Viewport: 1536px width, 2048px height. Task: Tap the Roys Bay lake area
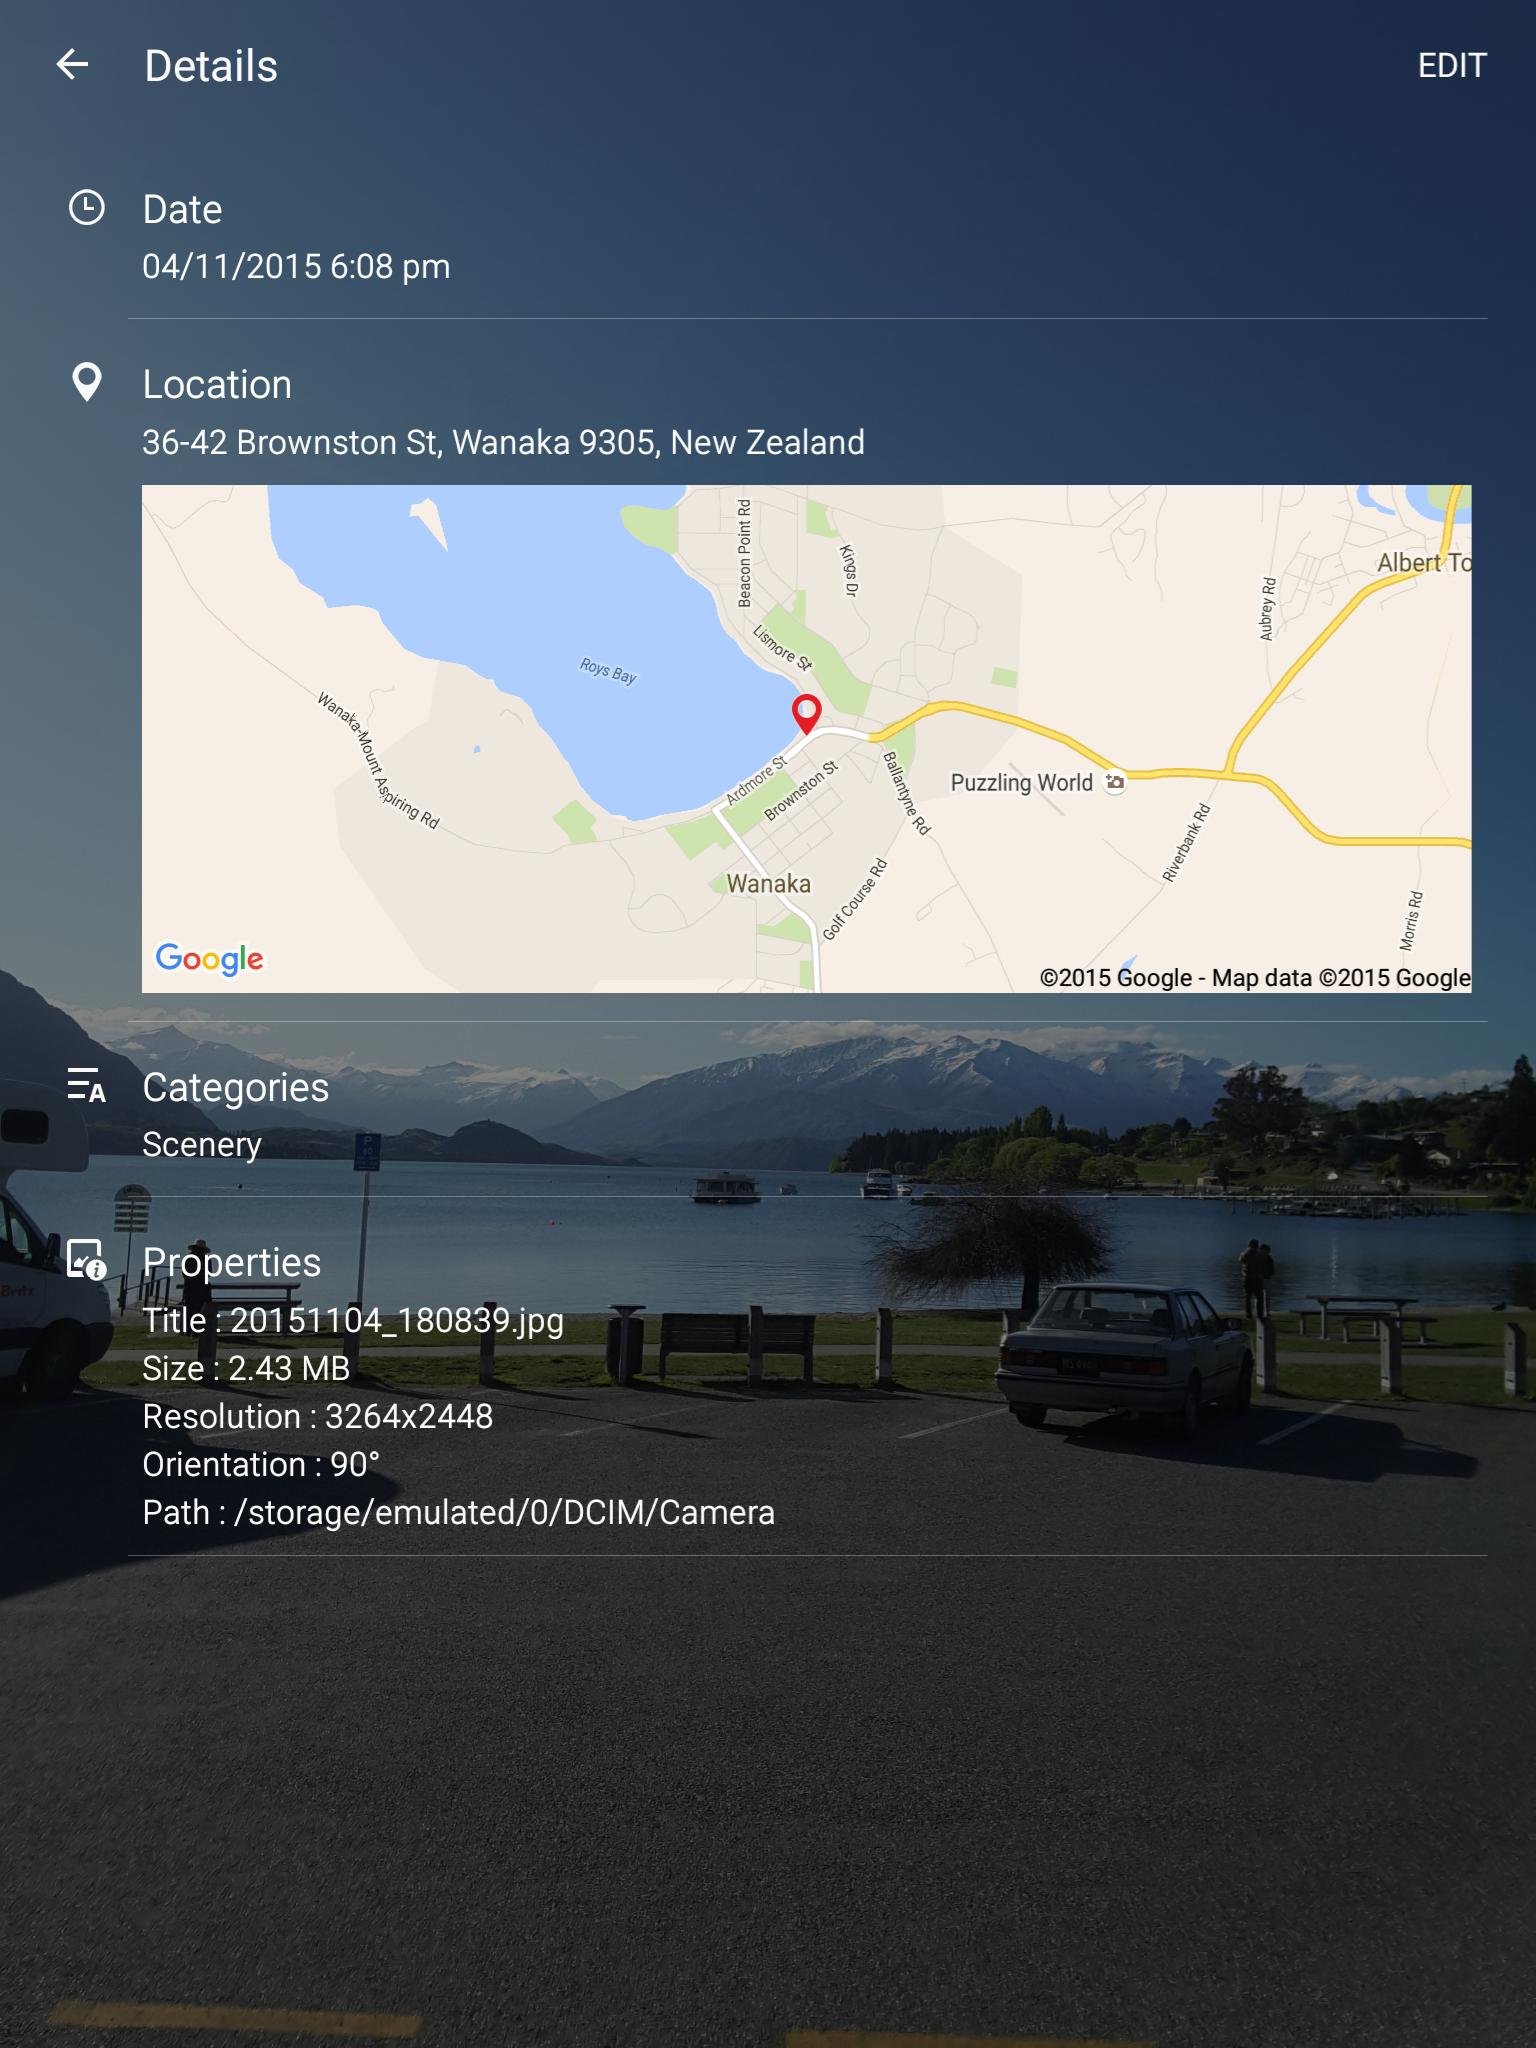tap(608, 670)
